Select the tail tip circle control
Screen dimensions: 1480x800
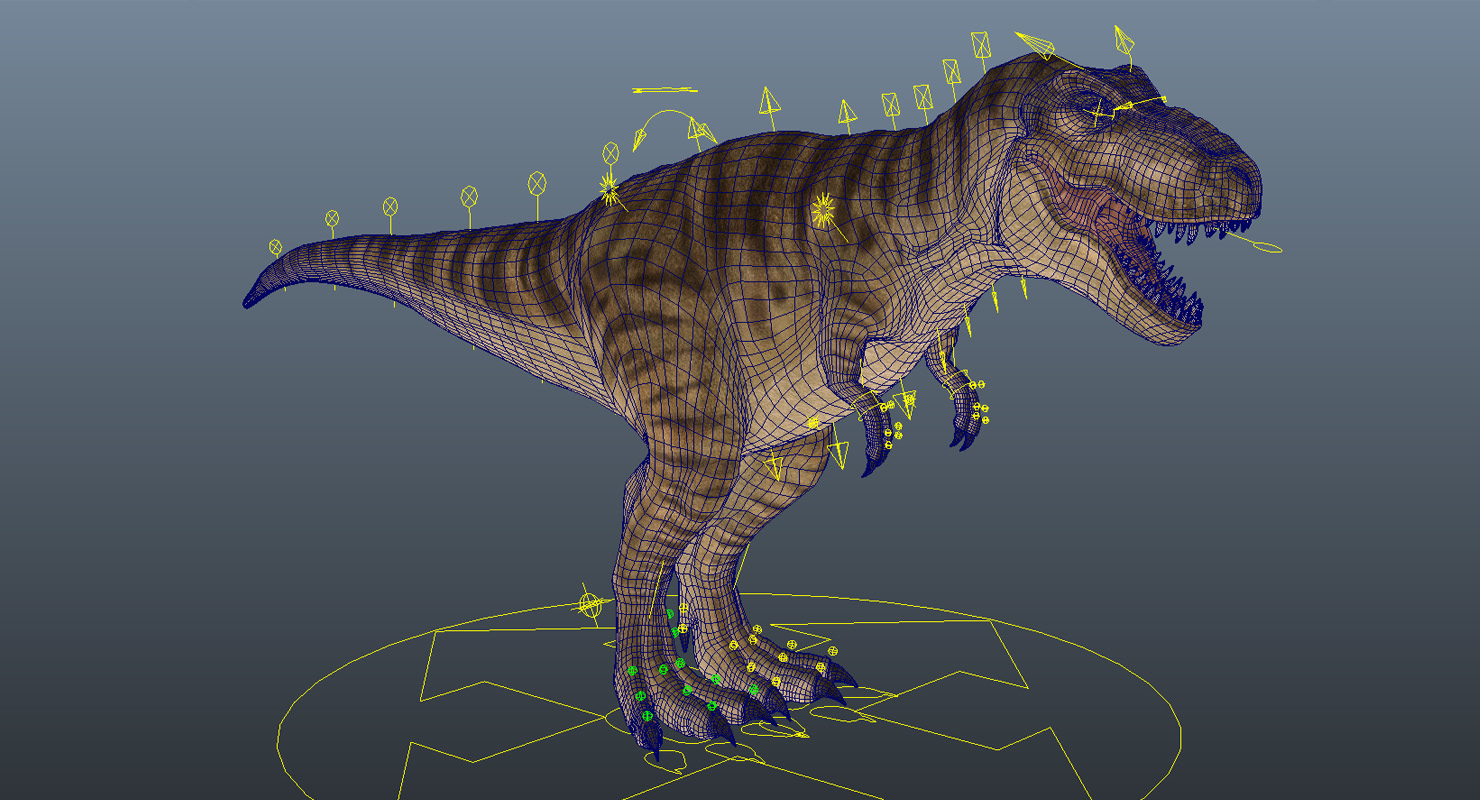pyautogui.click(x=275, y=247)
